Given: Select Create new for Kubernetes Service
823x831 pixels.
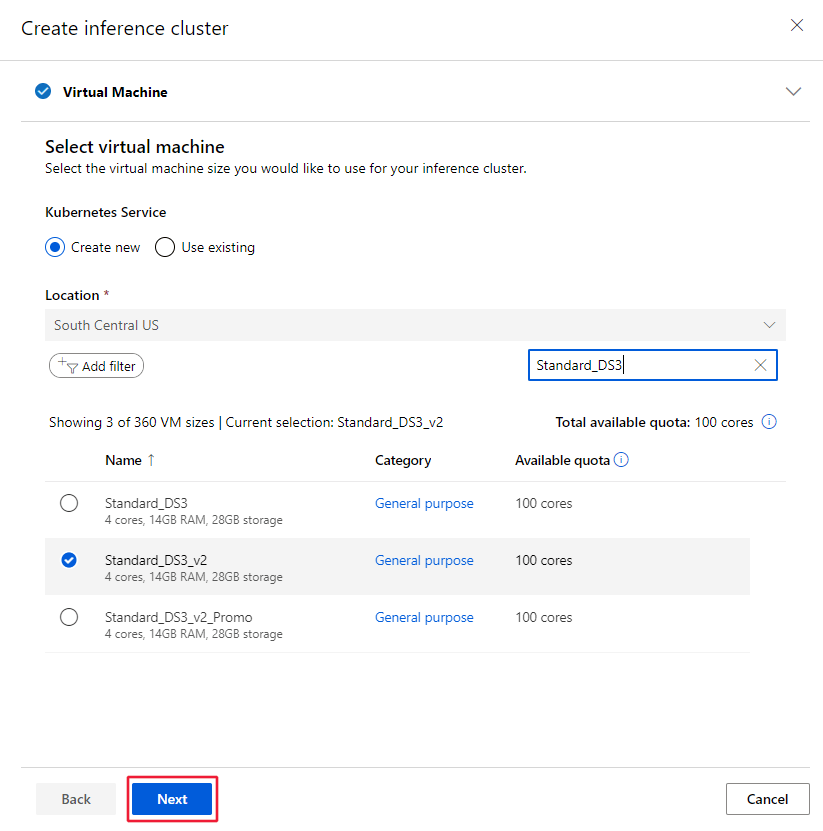Looking at the screenshot, I should [55, 247].
